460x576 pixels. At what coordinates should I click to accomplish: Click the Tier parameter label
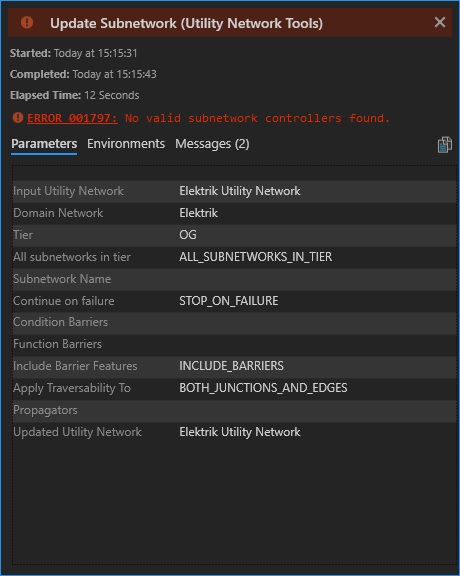(x=23, y=235)
